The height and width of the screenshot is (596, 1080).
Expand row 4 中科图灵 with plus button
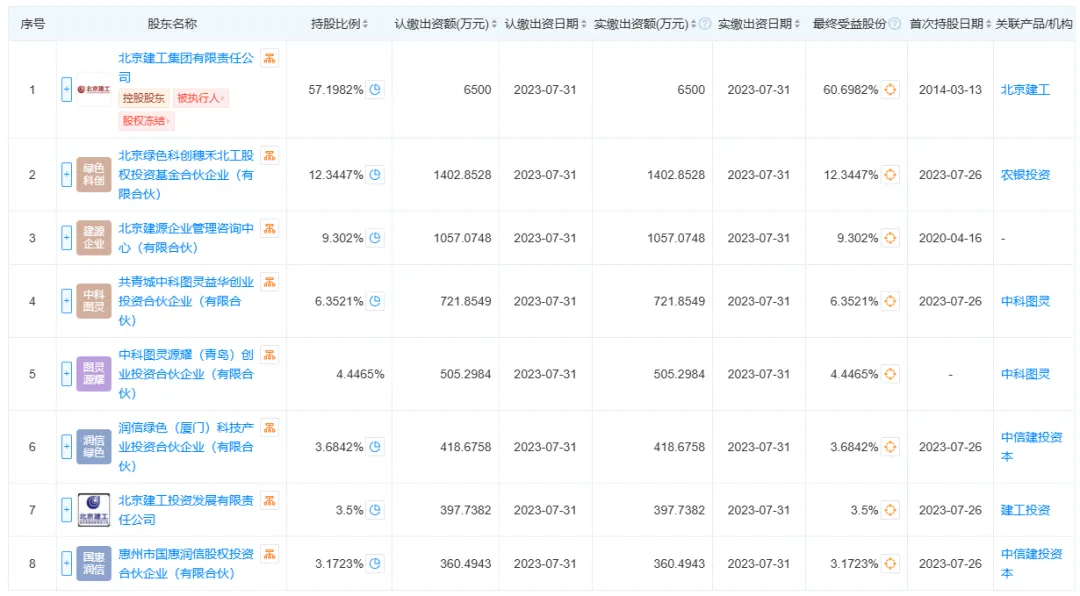pyautogui.click(x=66, y=301)
